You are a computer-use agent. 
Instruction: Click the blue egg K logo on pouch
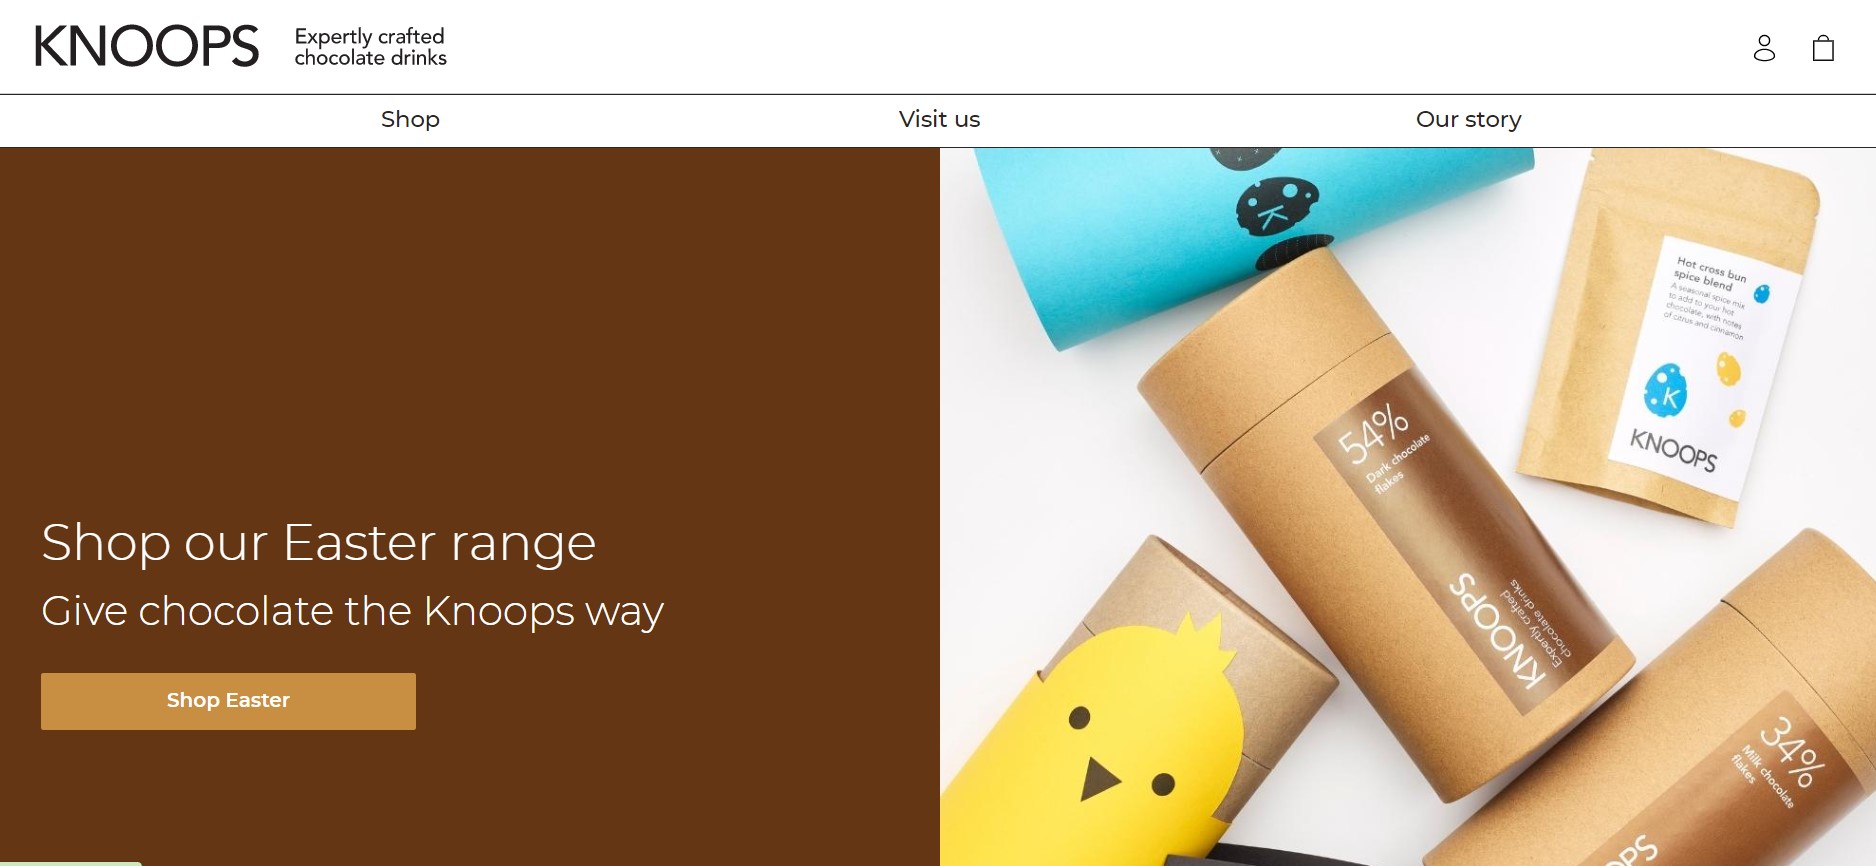tap(1667, 389)
